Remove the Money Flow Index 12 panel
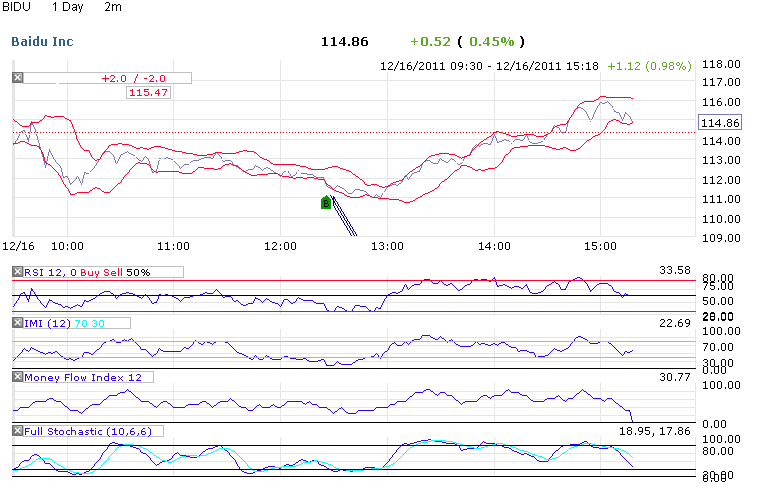The image size is (768, 489). pos(18,376)
